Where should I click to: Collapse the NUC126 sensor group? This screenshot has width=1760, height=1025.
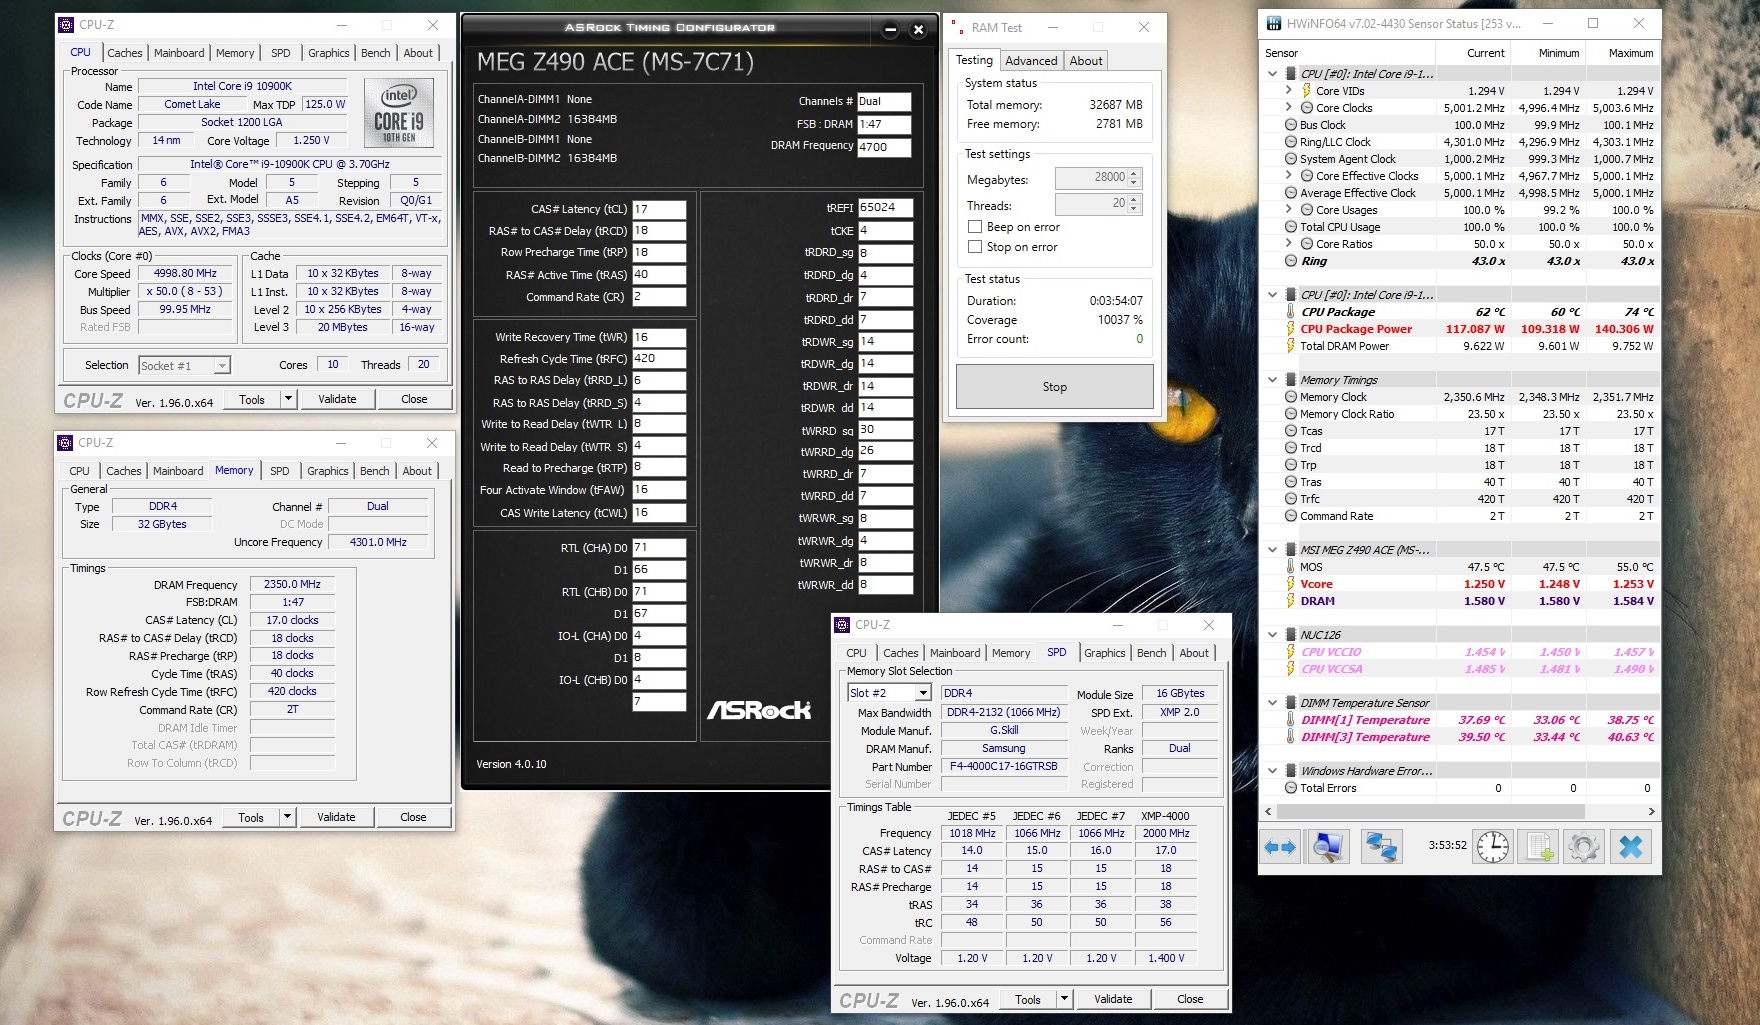1272,635
